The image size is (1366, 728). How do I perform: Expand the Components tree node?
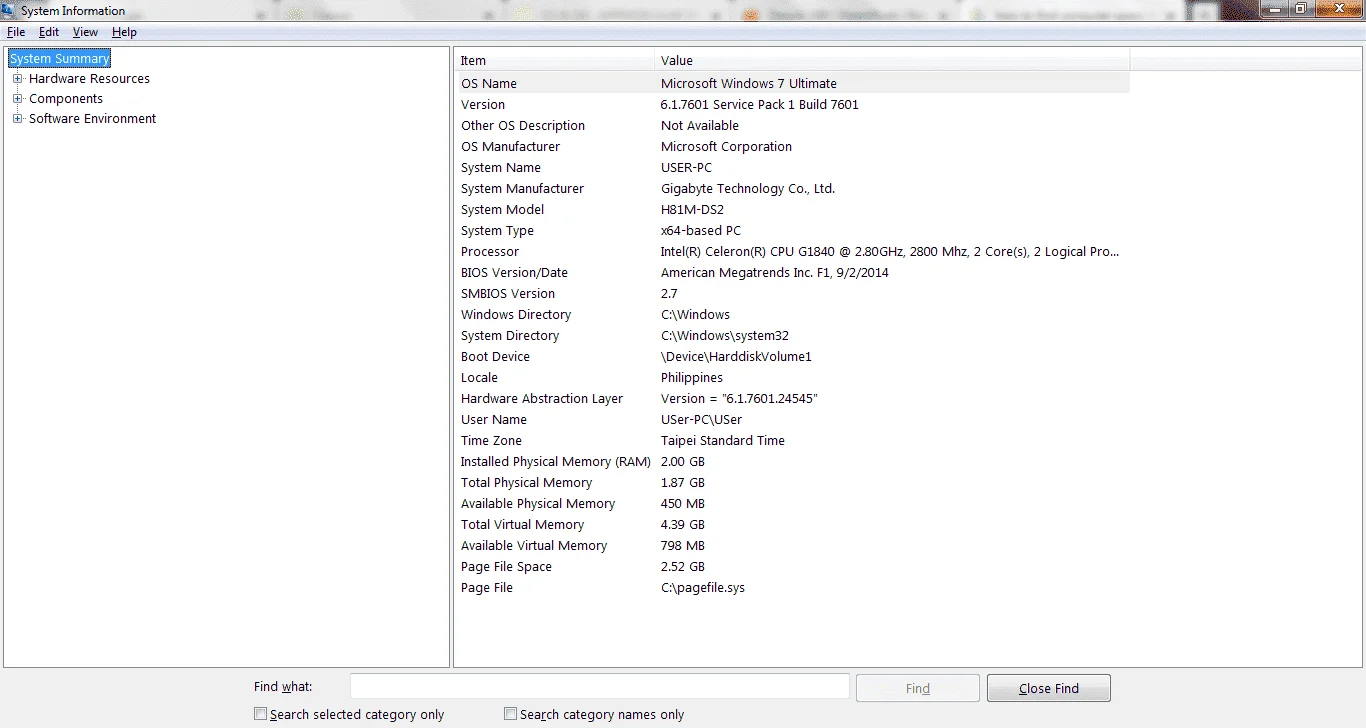17,99
